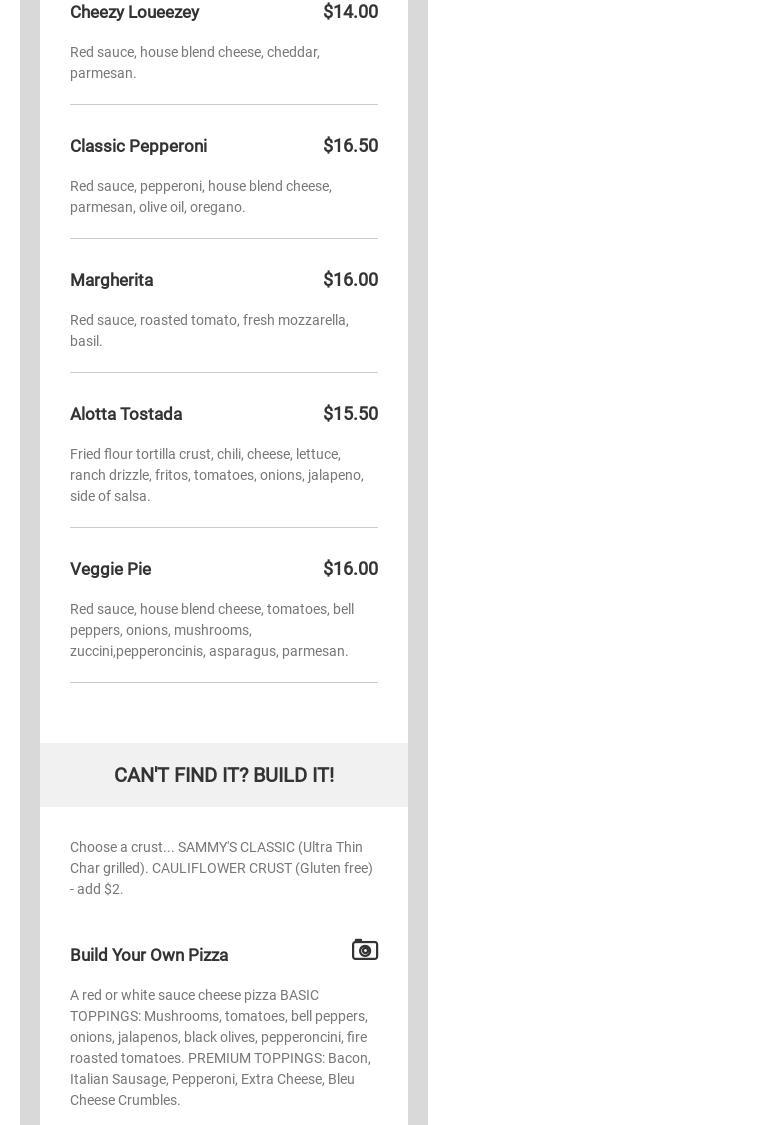Screen dimensions: 770x1125
Task: Open the Margherita pizza entry
Action: (111, 280)
